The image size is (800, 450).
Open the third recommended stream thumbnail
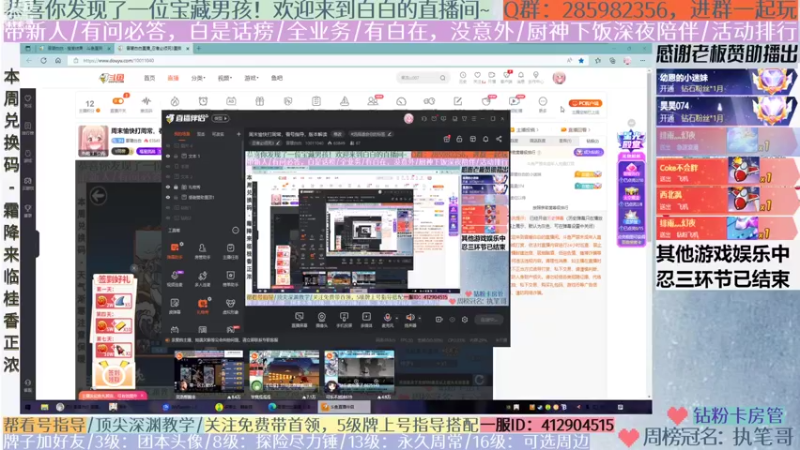(x=359, y=371)
